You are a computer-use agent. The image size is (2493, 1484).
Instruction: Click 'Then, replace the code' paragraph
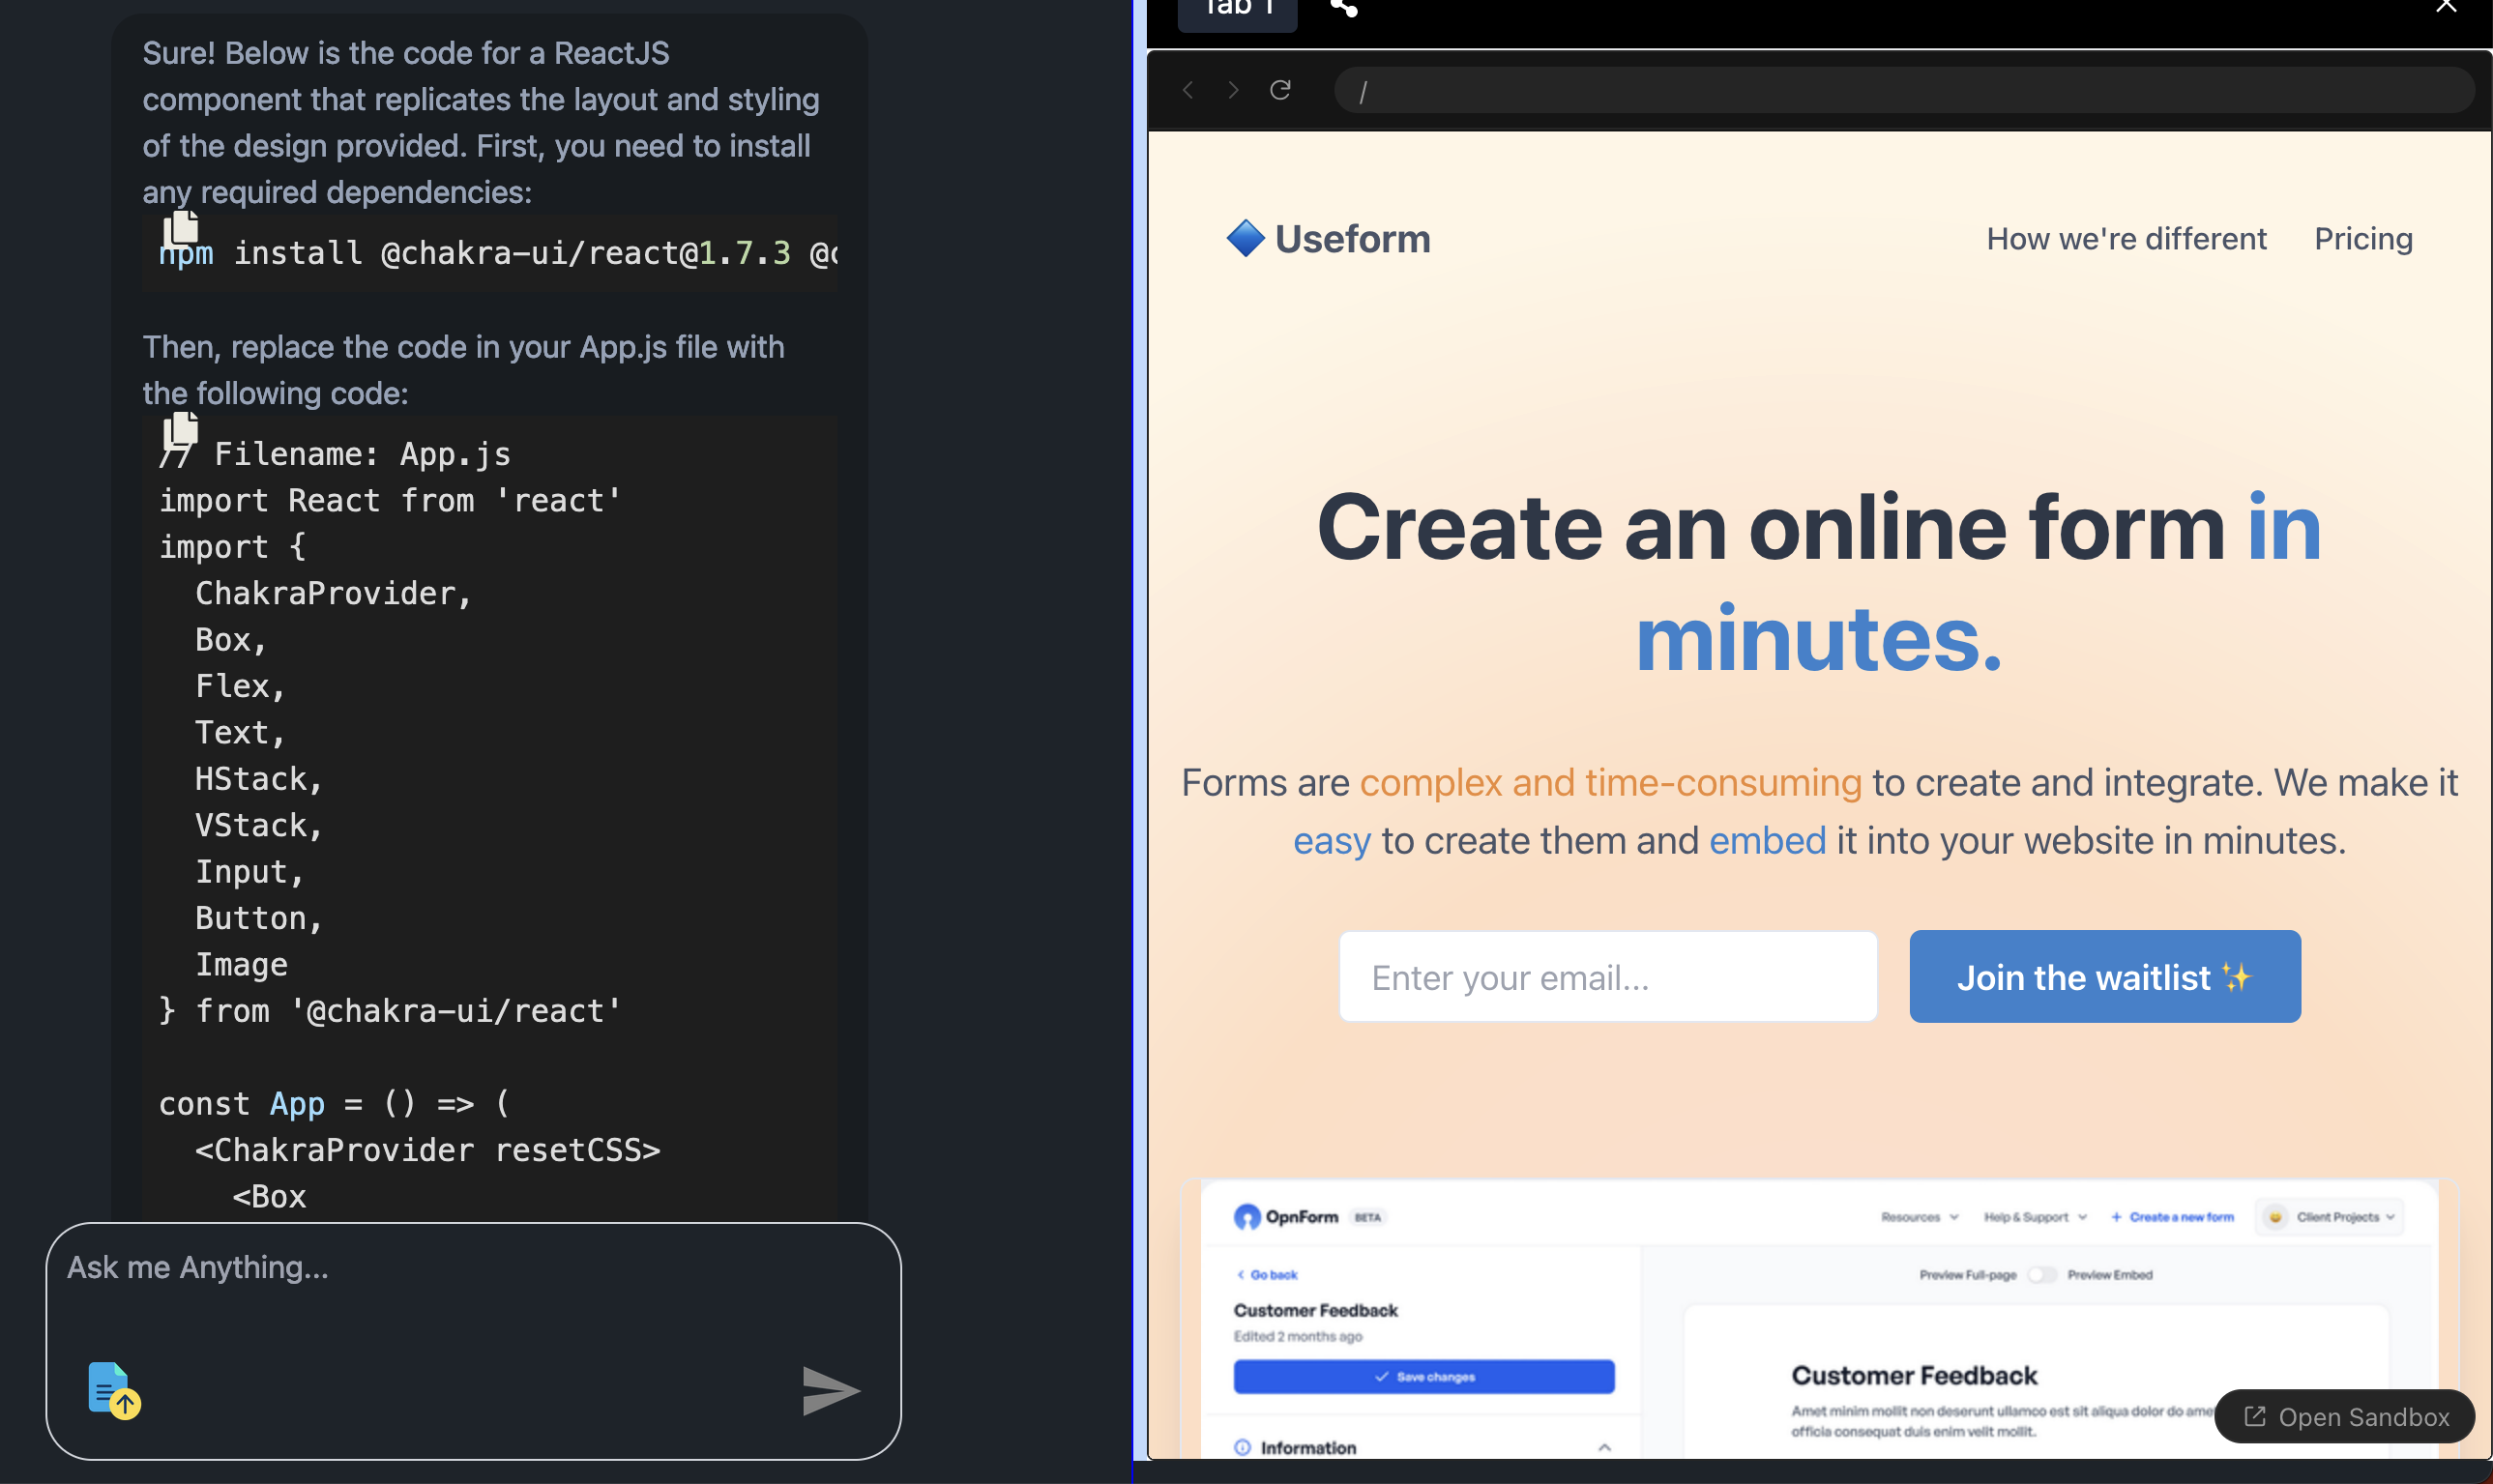coord(463,370)
